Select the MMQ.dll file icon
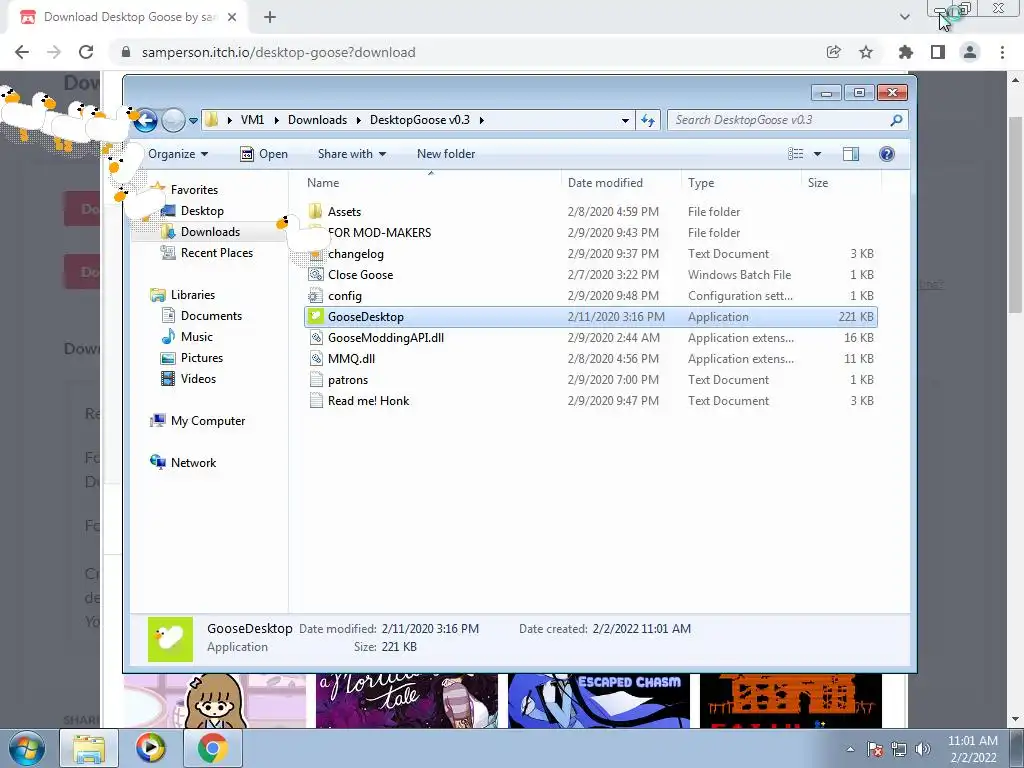The height and width of the screenshot is (768, 1024). click(x=316, y=359)
